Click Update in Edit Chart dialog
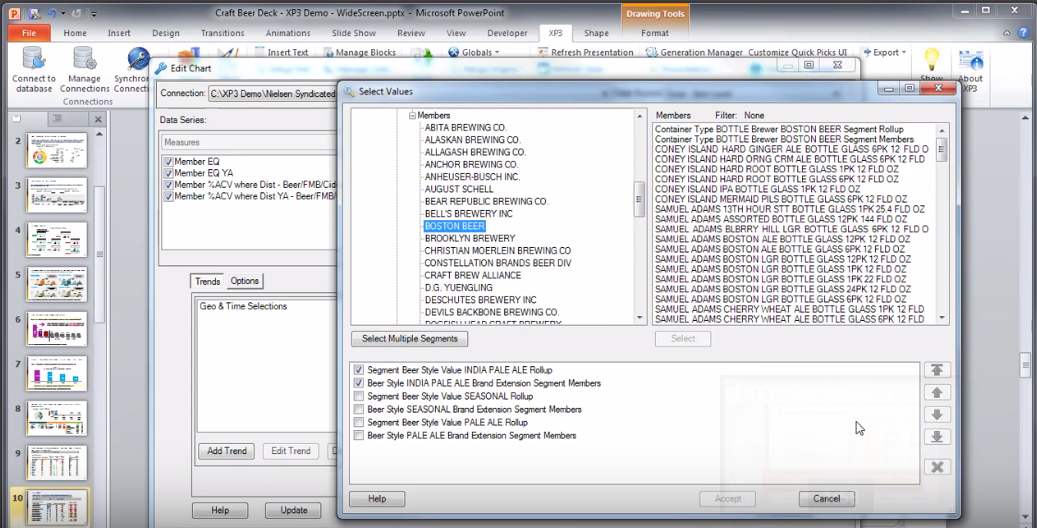Image resolution: width=1037 pixels, height=528 pixels. pyautogui.click(x=294, y=510)
